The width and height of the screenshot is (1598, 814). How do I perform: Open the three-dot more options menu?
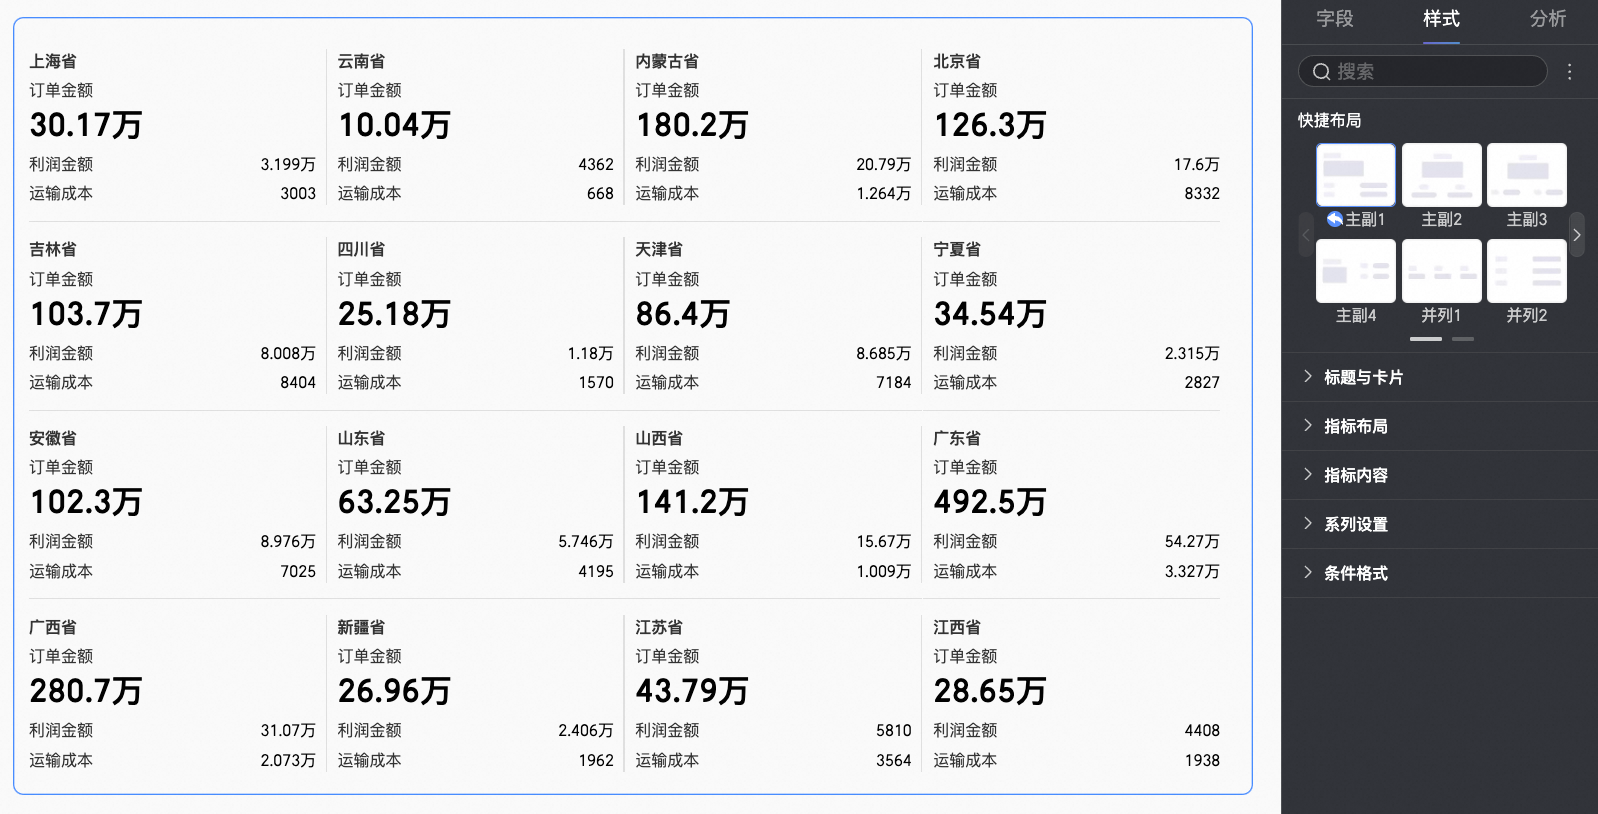tap(1569, 72)
